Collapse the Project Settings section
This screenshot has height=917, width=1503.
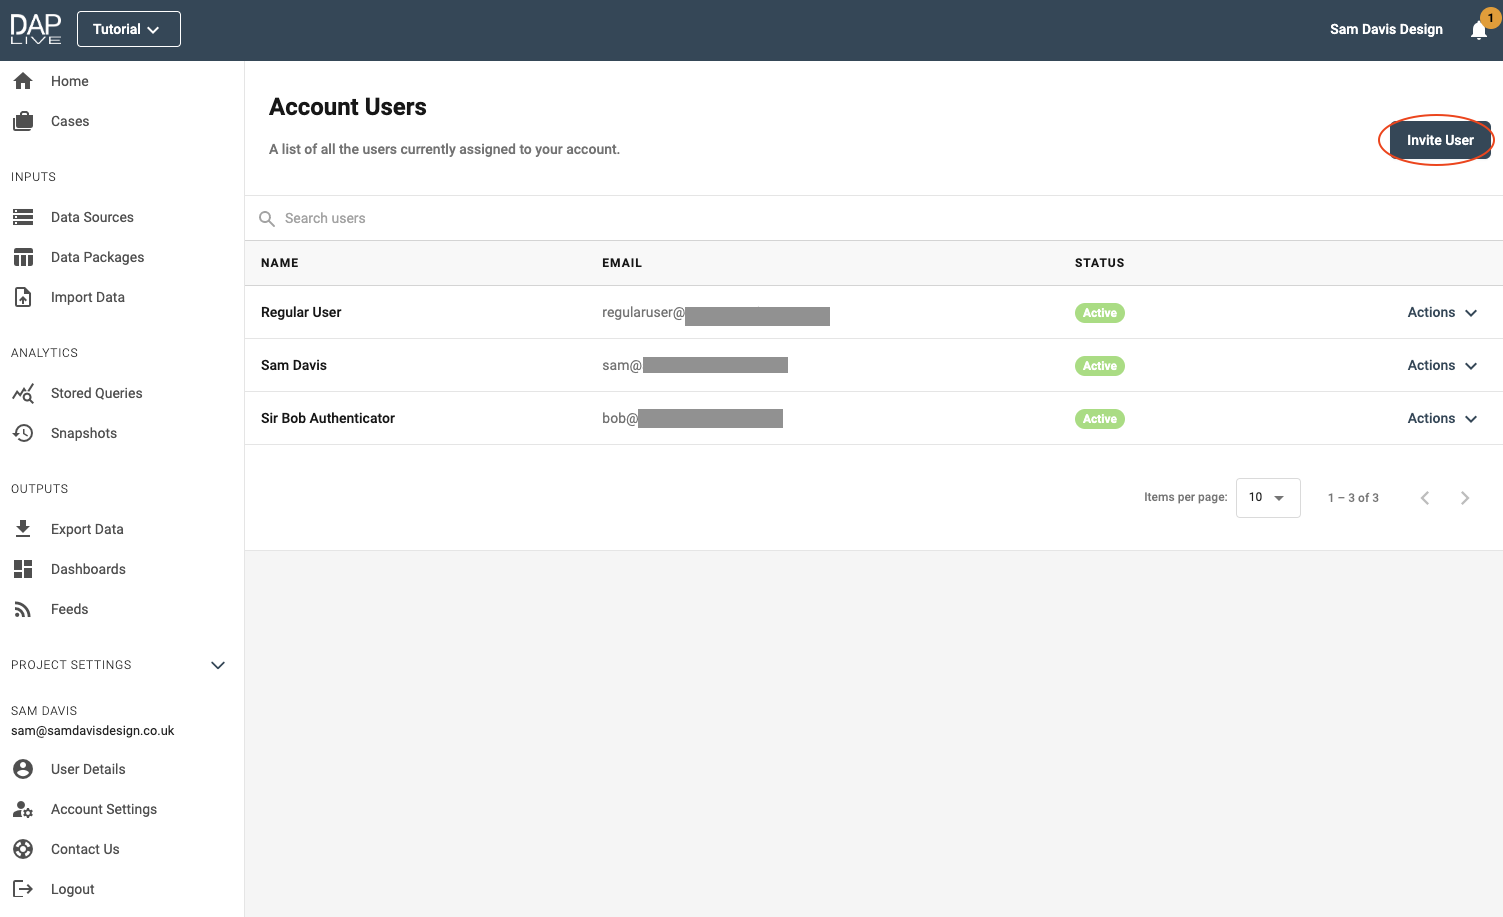[218, 665]
